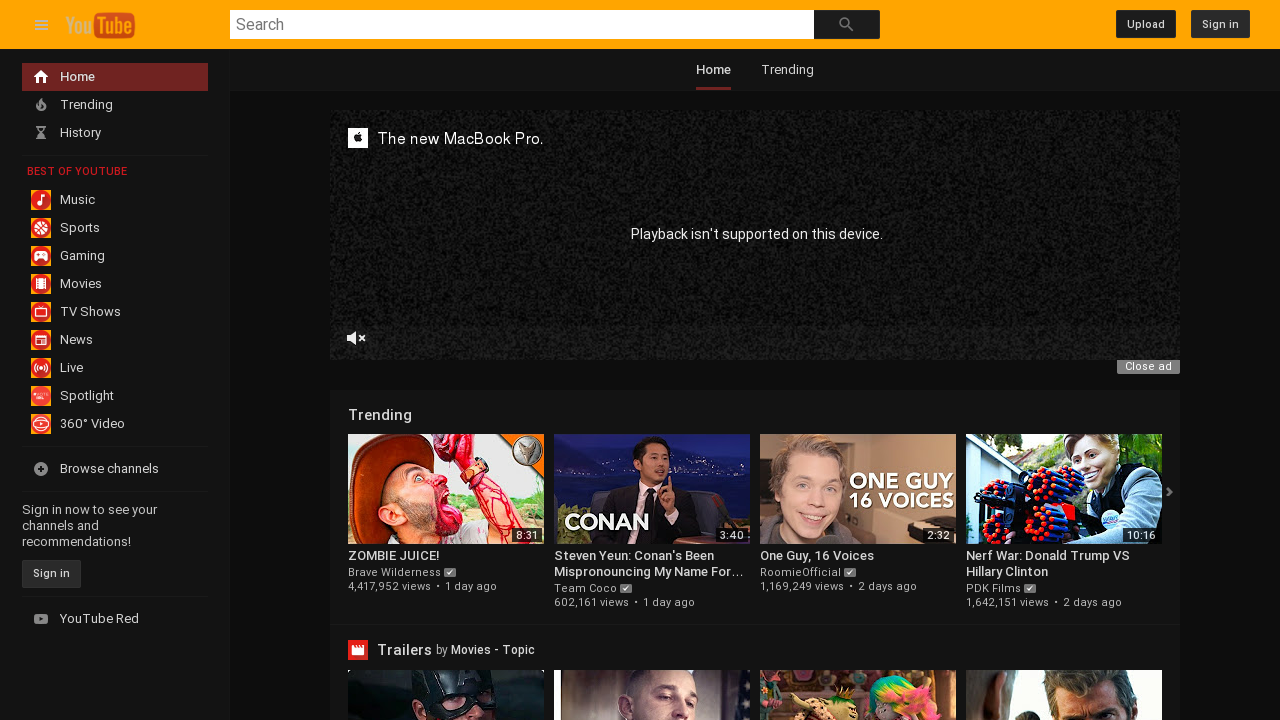
Task: Click the Trending flame icon in sidebar
Action: pyautogui.click(x=41, y=105)
